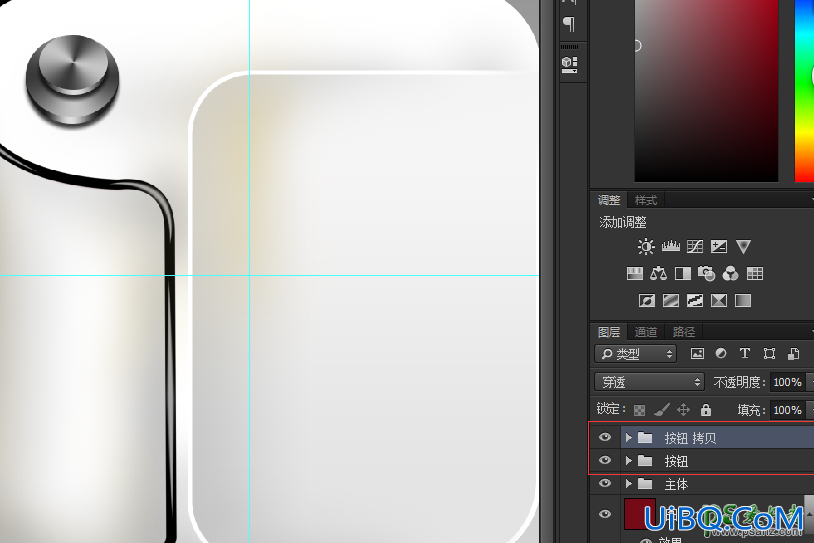Filter layers by pixel layers
The height and width of the screenshot is (543, 814).
[697, 354]
